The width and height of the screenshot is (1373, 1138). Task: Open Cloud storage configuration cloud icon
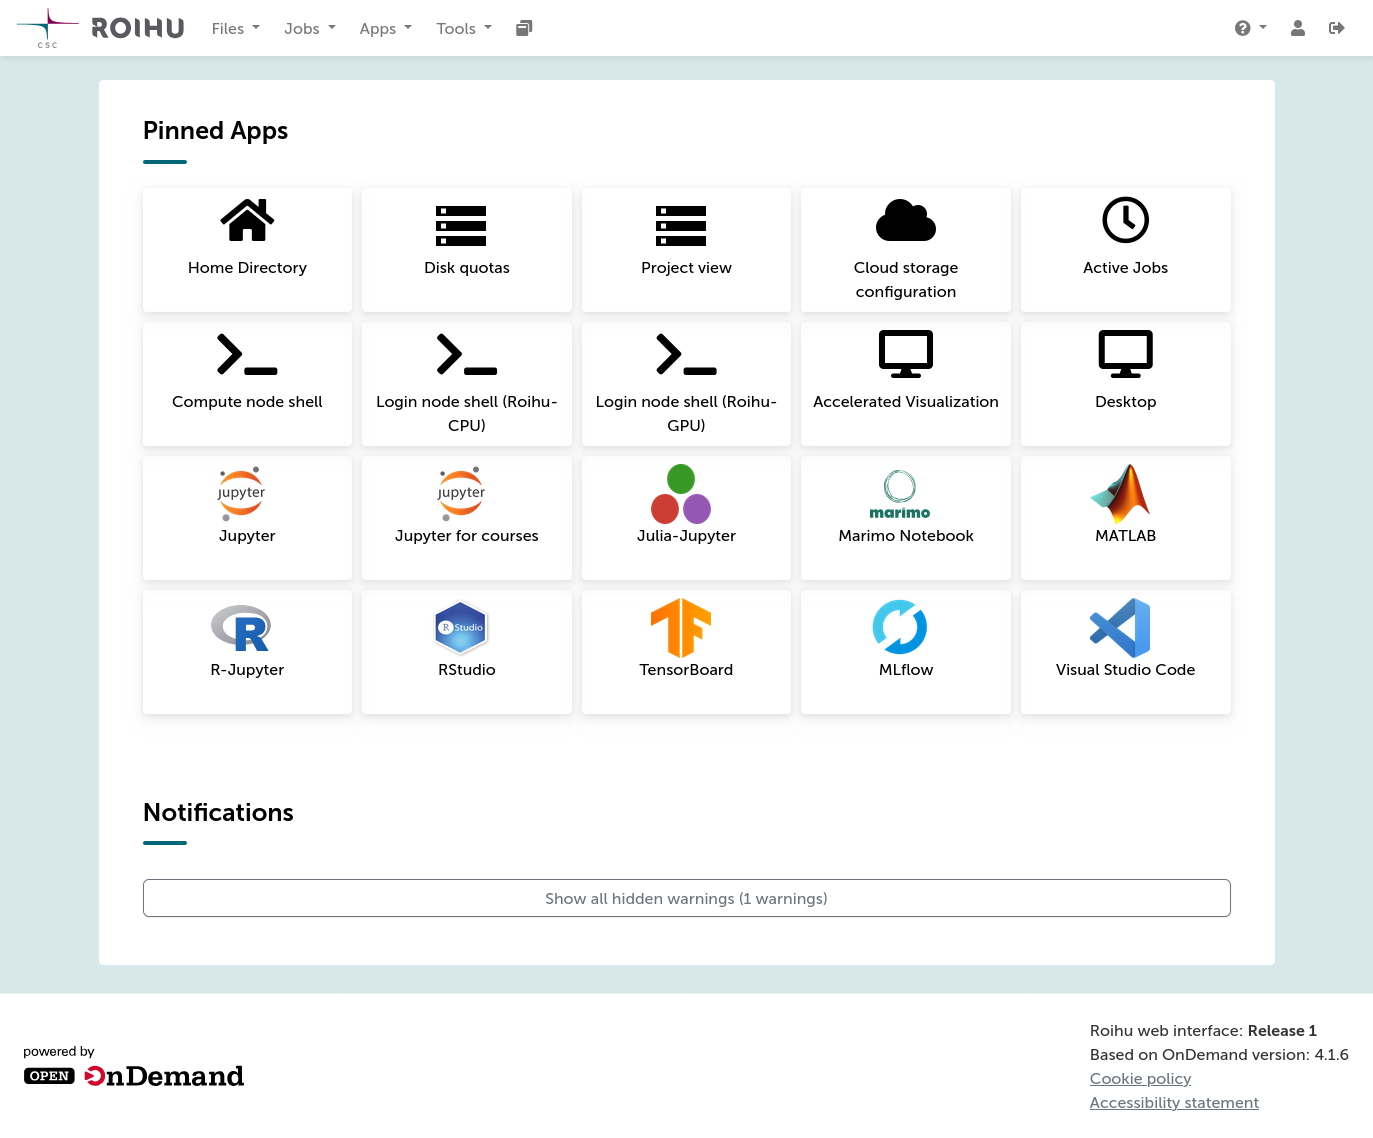click(906, 220)
